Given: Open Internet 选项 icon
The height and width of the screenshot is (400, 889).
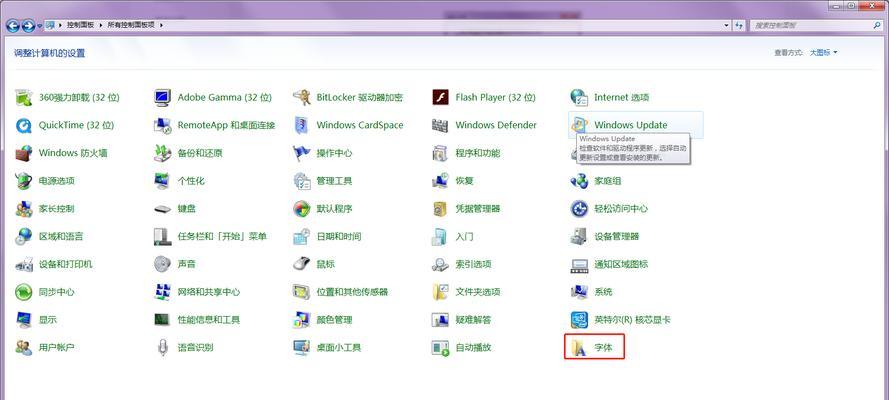Looking at the screenshot, I should tap(579, 97).
